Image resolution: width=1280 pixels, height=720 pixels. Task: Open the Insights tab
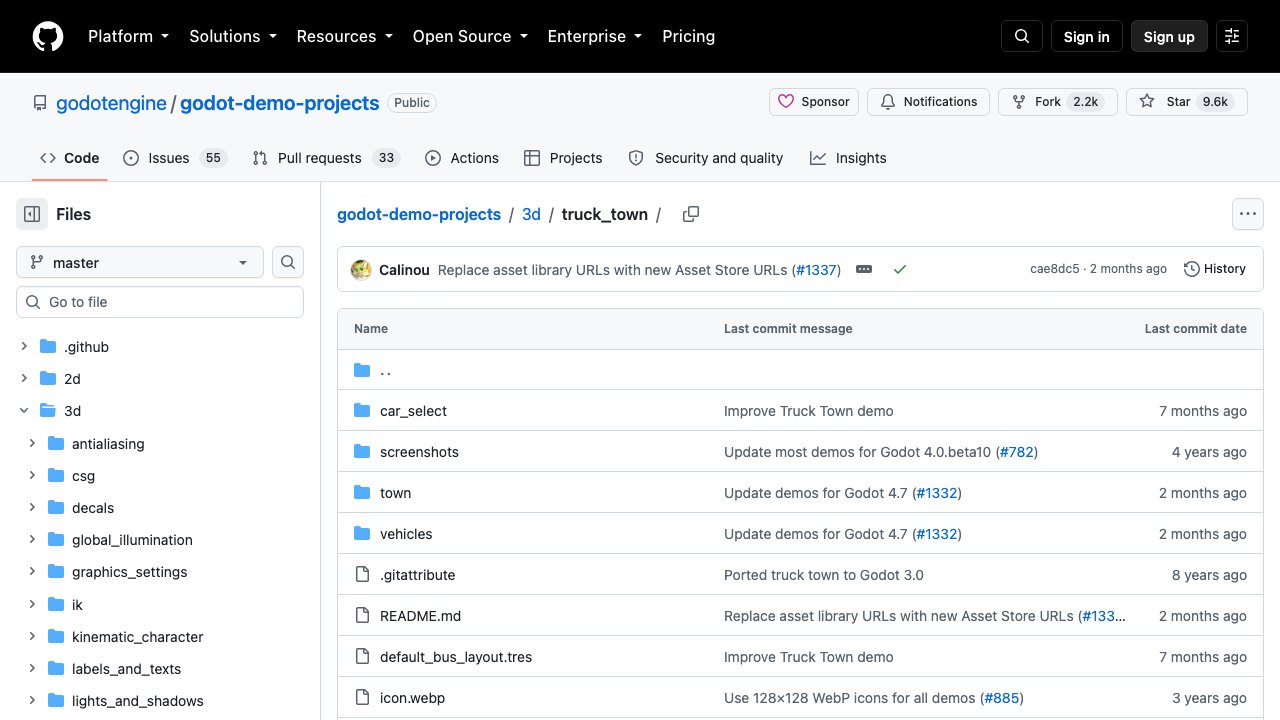coord(848,158)
